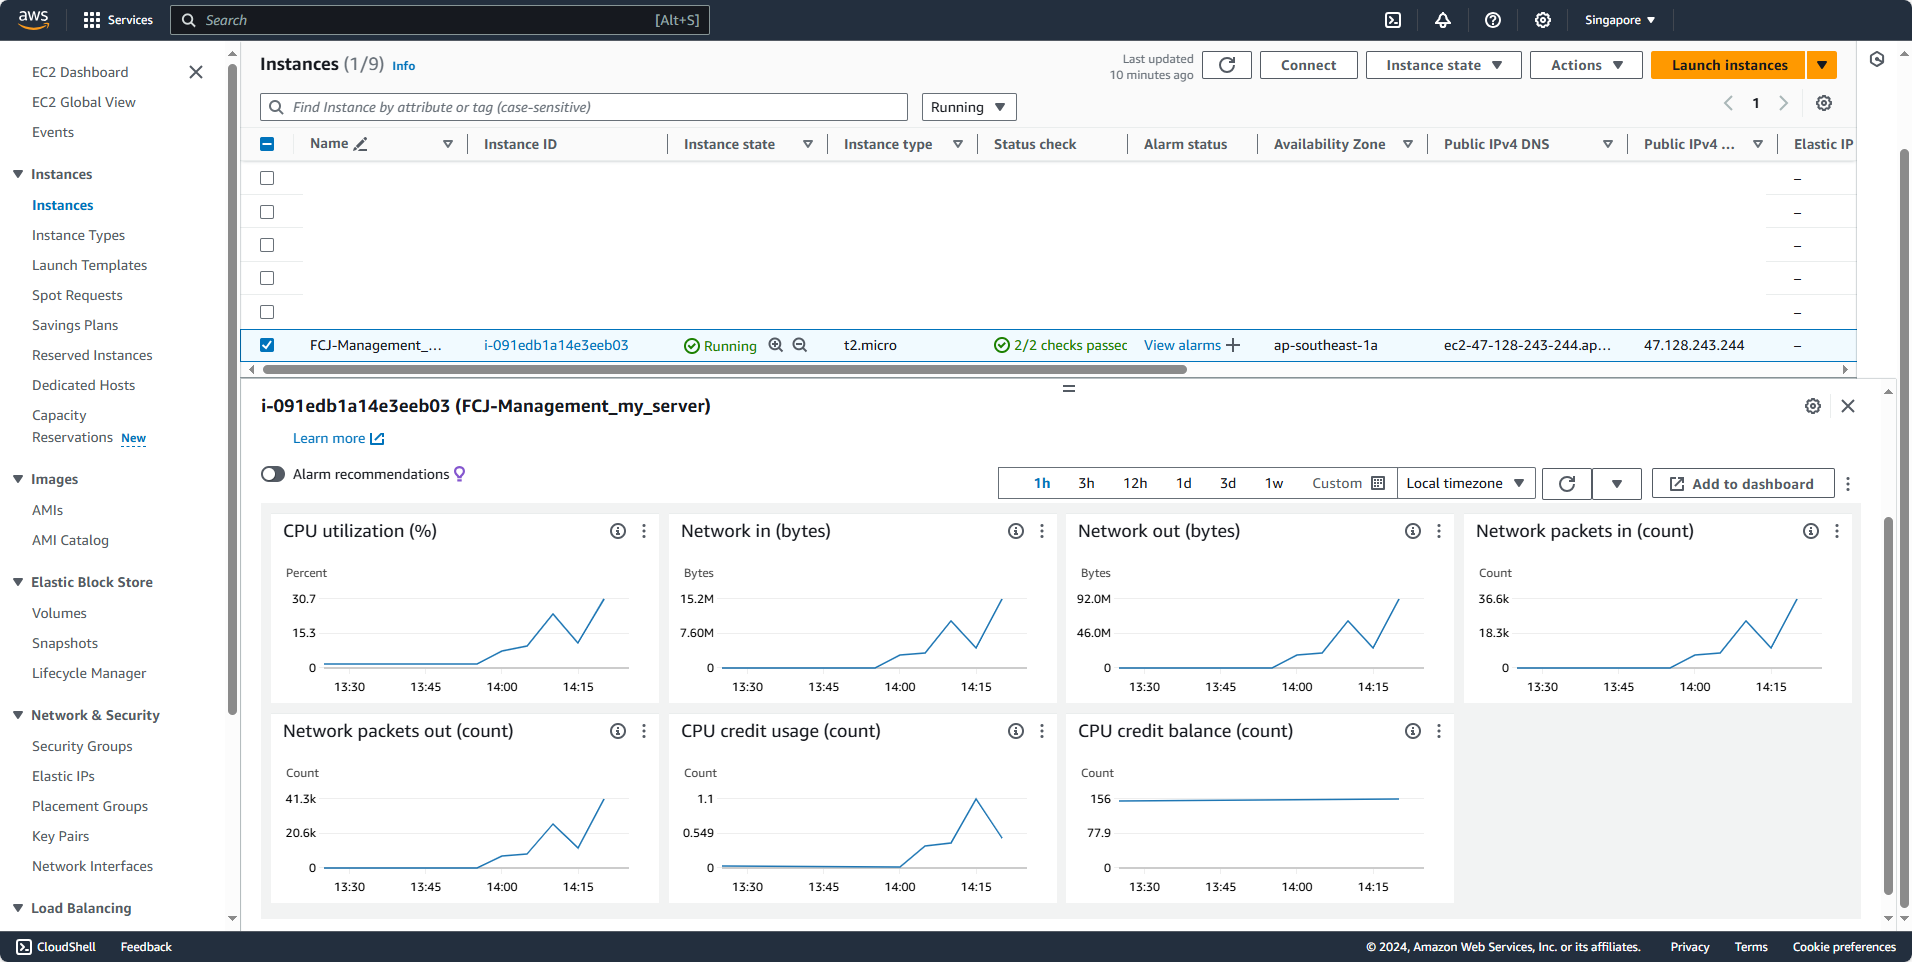1912x962 pixels.
Task: Open Network out graph options menu
Action: [x=1439, y=531]
